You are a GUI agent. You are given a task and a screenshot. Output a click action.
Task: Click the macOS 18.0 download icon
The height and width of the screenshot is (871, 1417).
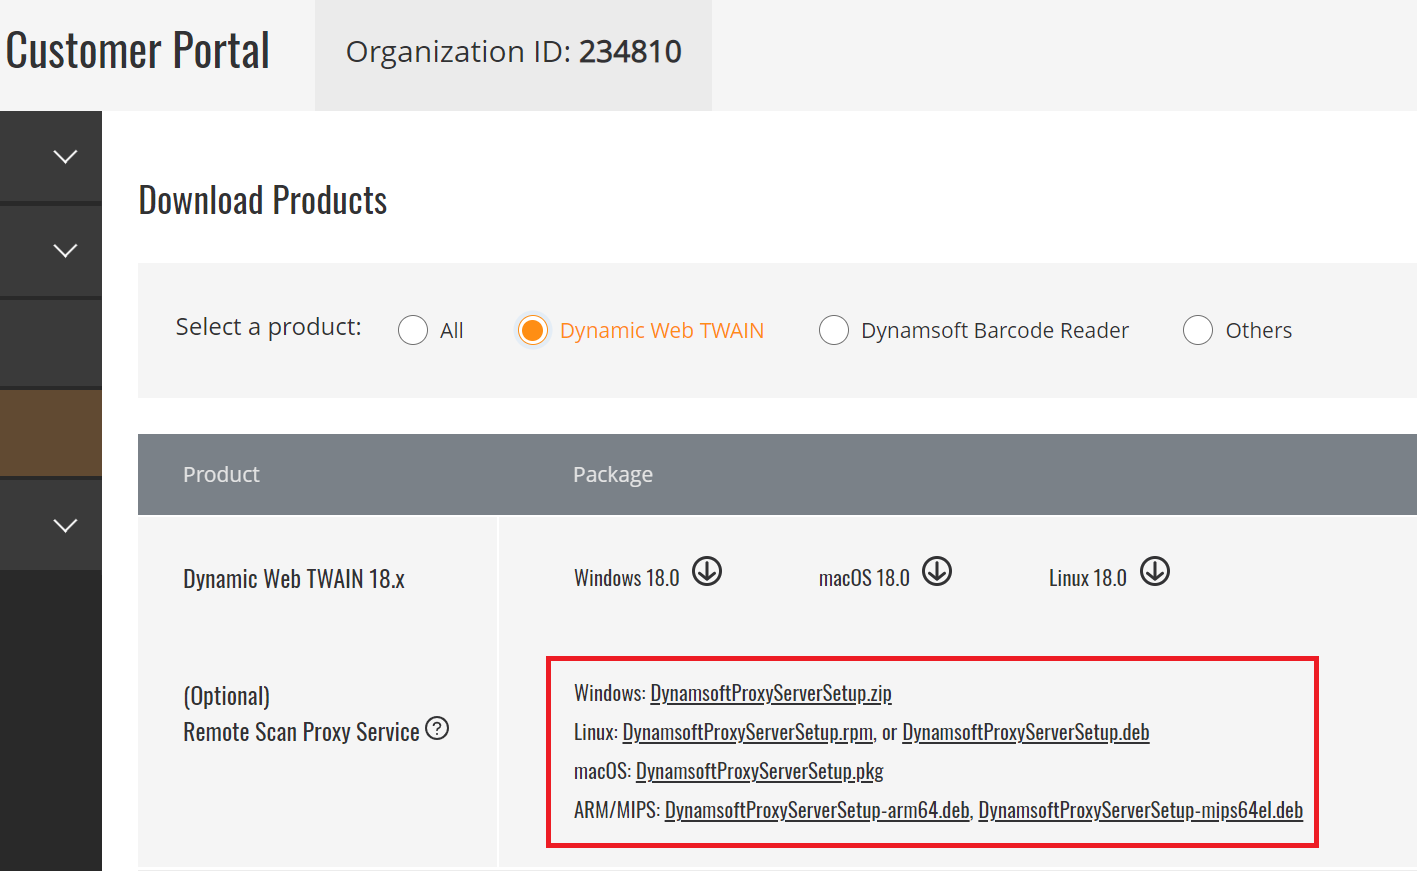coord(937,572)
